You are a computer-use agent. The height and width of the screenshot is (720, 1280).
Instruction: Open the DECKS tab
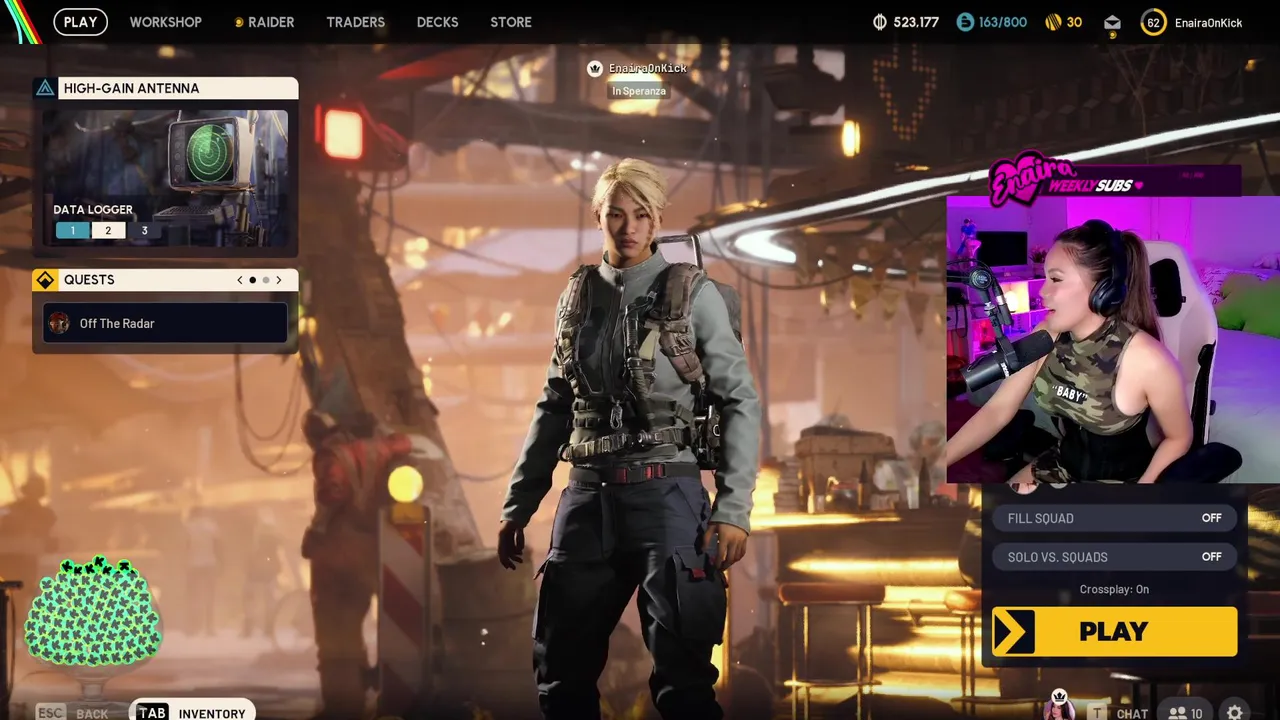tap(437, 22)
